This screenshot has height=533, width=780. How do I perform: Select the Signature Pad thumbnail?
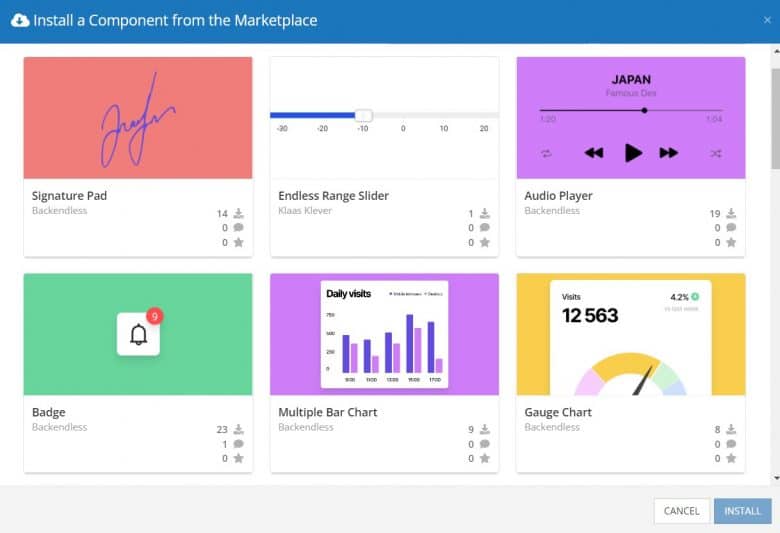138,118
